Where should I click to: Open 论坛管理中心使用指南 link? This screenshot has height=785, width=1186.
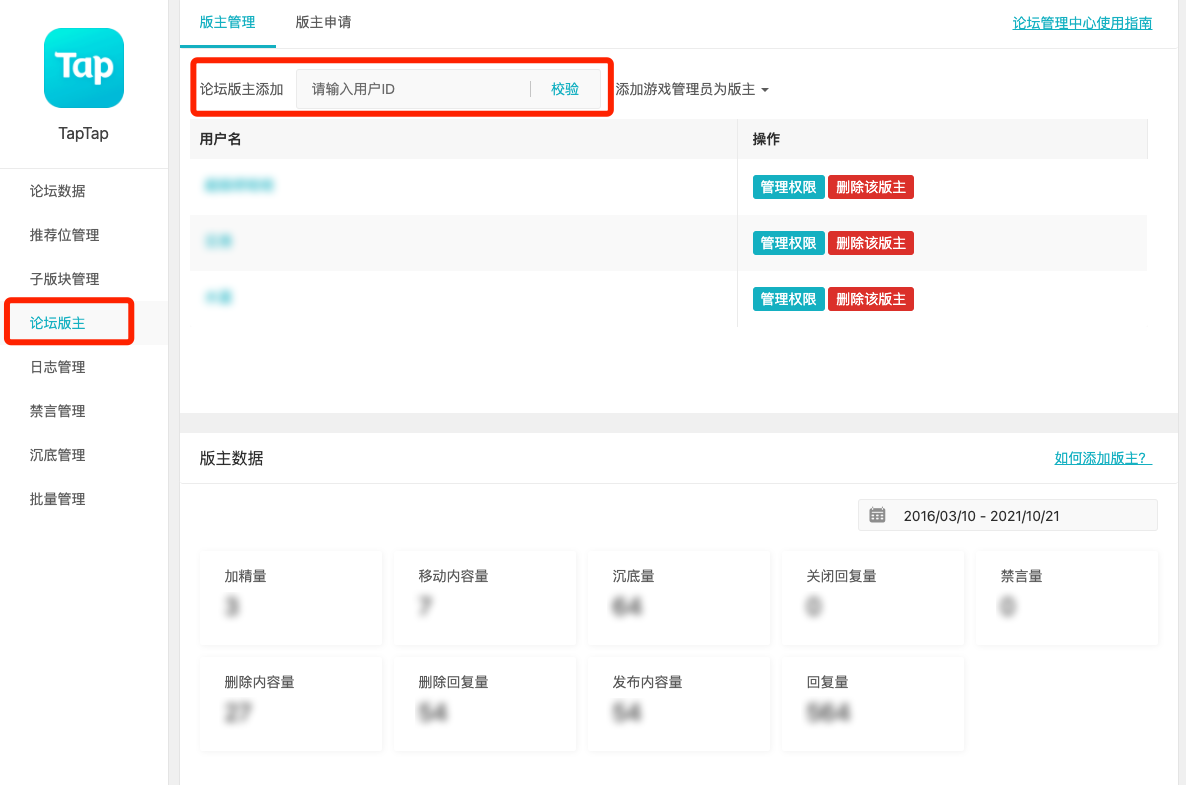(x=1082, y=23)
